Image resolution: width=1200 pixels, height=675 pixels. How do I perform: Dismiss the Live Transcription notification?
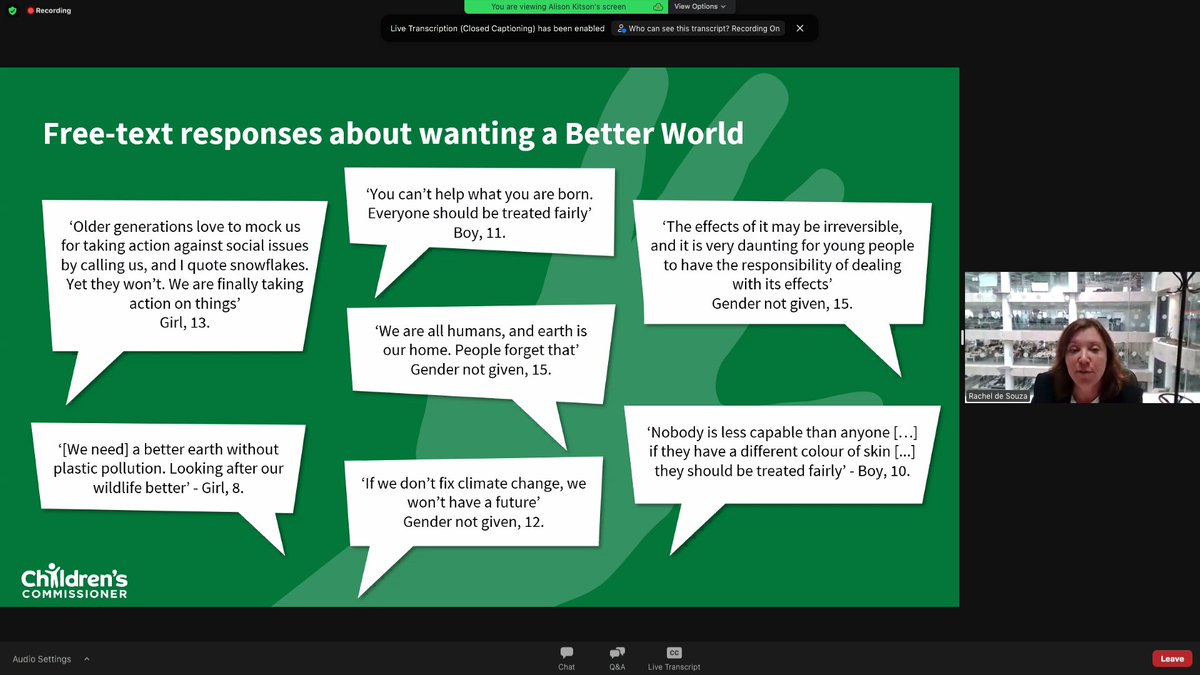[799, 28]
